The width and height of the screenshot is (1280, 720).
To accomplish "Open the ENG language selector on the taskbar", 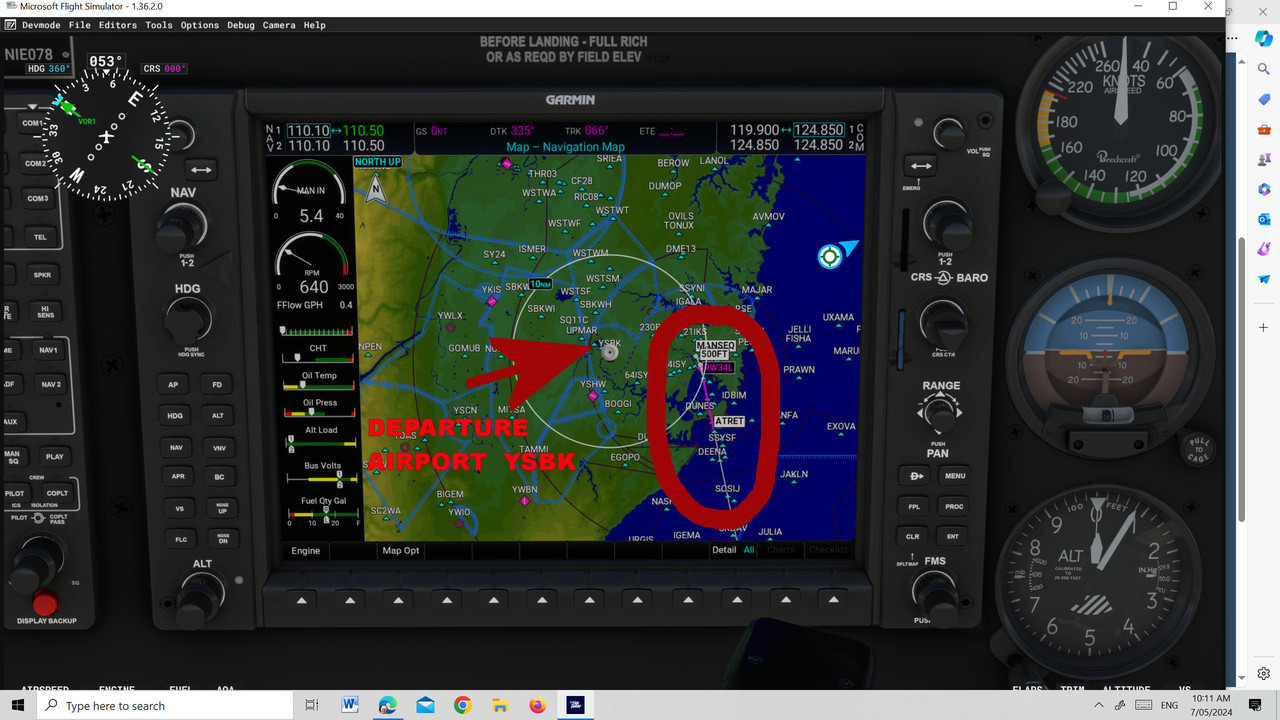I will [1168, 705].
